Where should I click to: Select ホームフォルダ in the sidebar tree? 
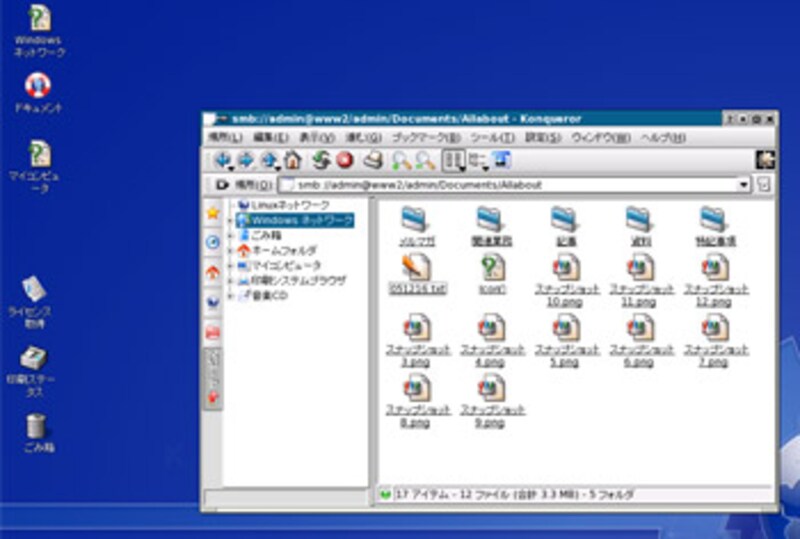(x=277, y=251)
